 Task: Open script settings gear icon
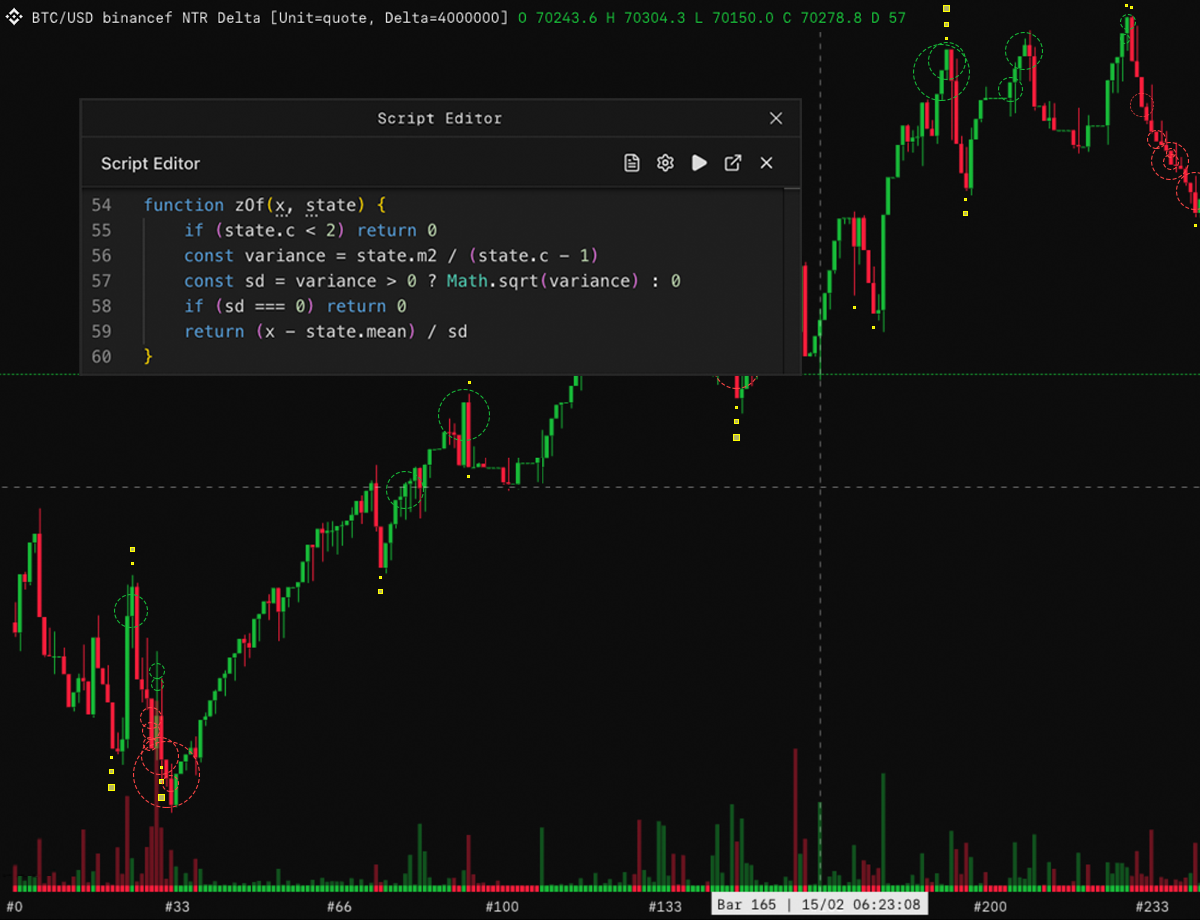tap(665, 163)
